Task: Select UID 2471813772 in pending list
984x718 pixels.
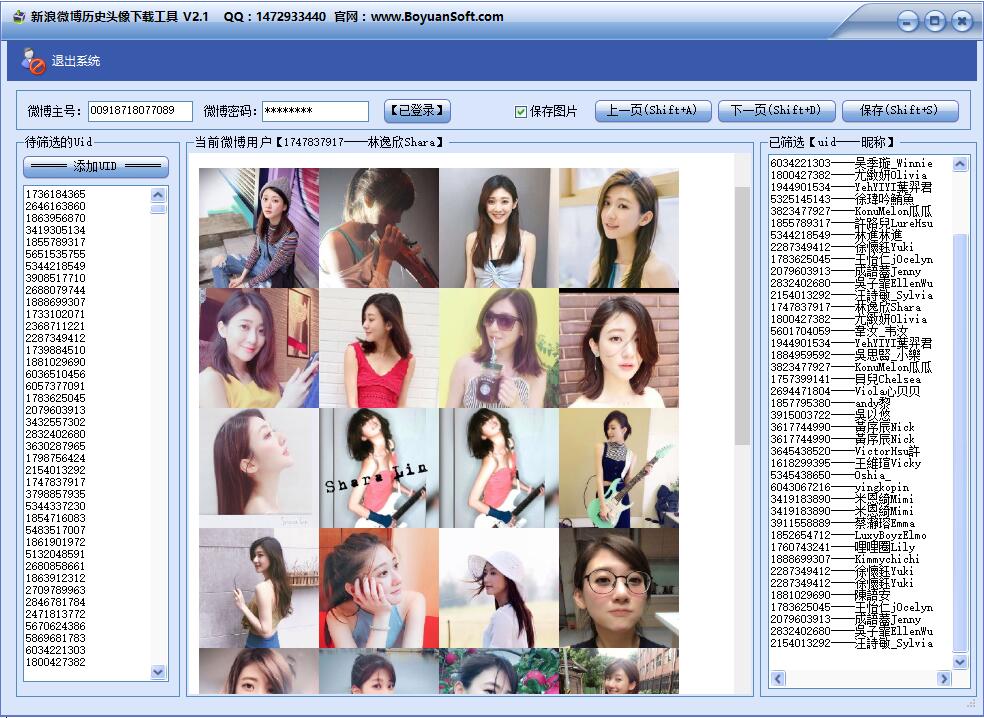Action: 55,614
